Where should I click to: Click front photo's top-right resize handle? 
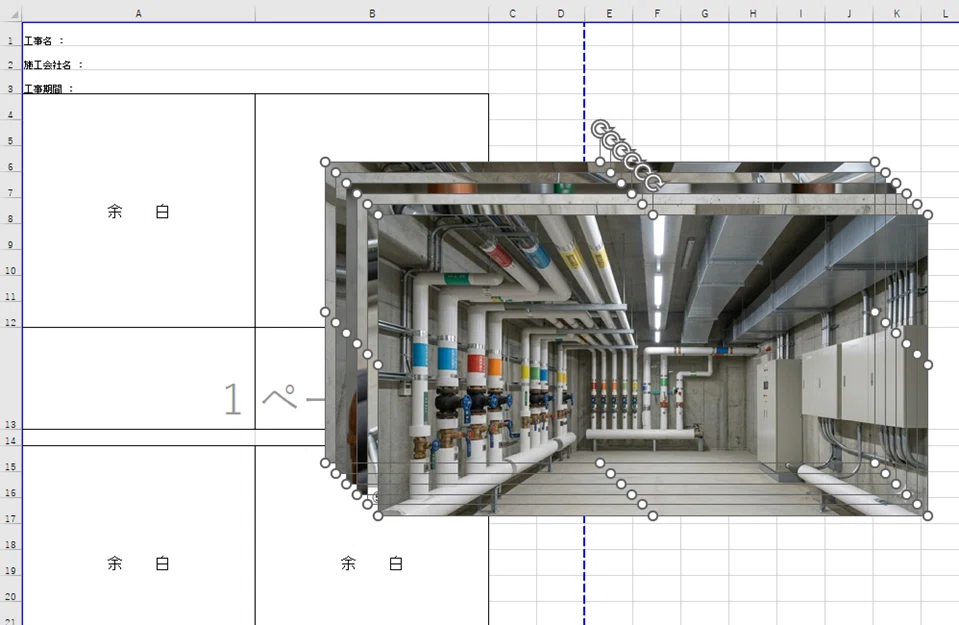[x=928, y=215]
